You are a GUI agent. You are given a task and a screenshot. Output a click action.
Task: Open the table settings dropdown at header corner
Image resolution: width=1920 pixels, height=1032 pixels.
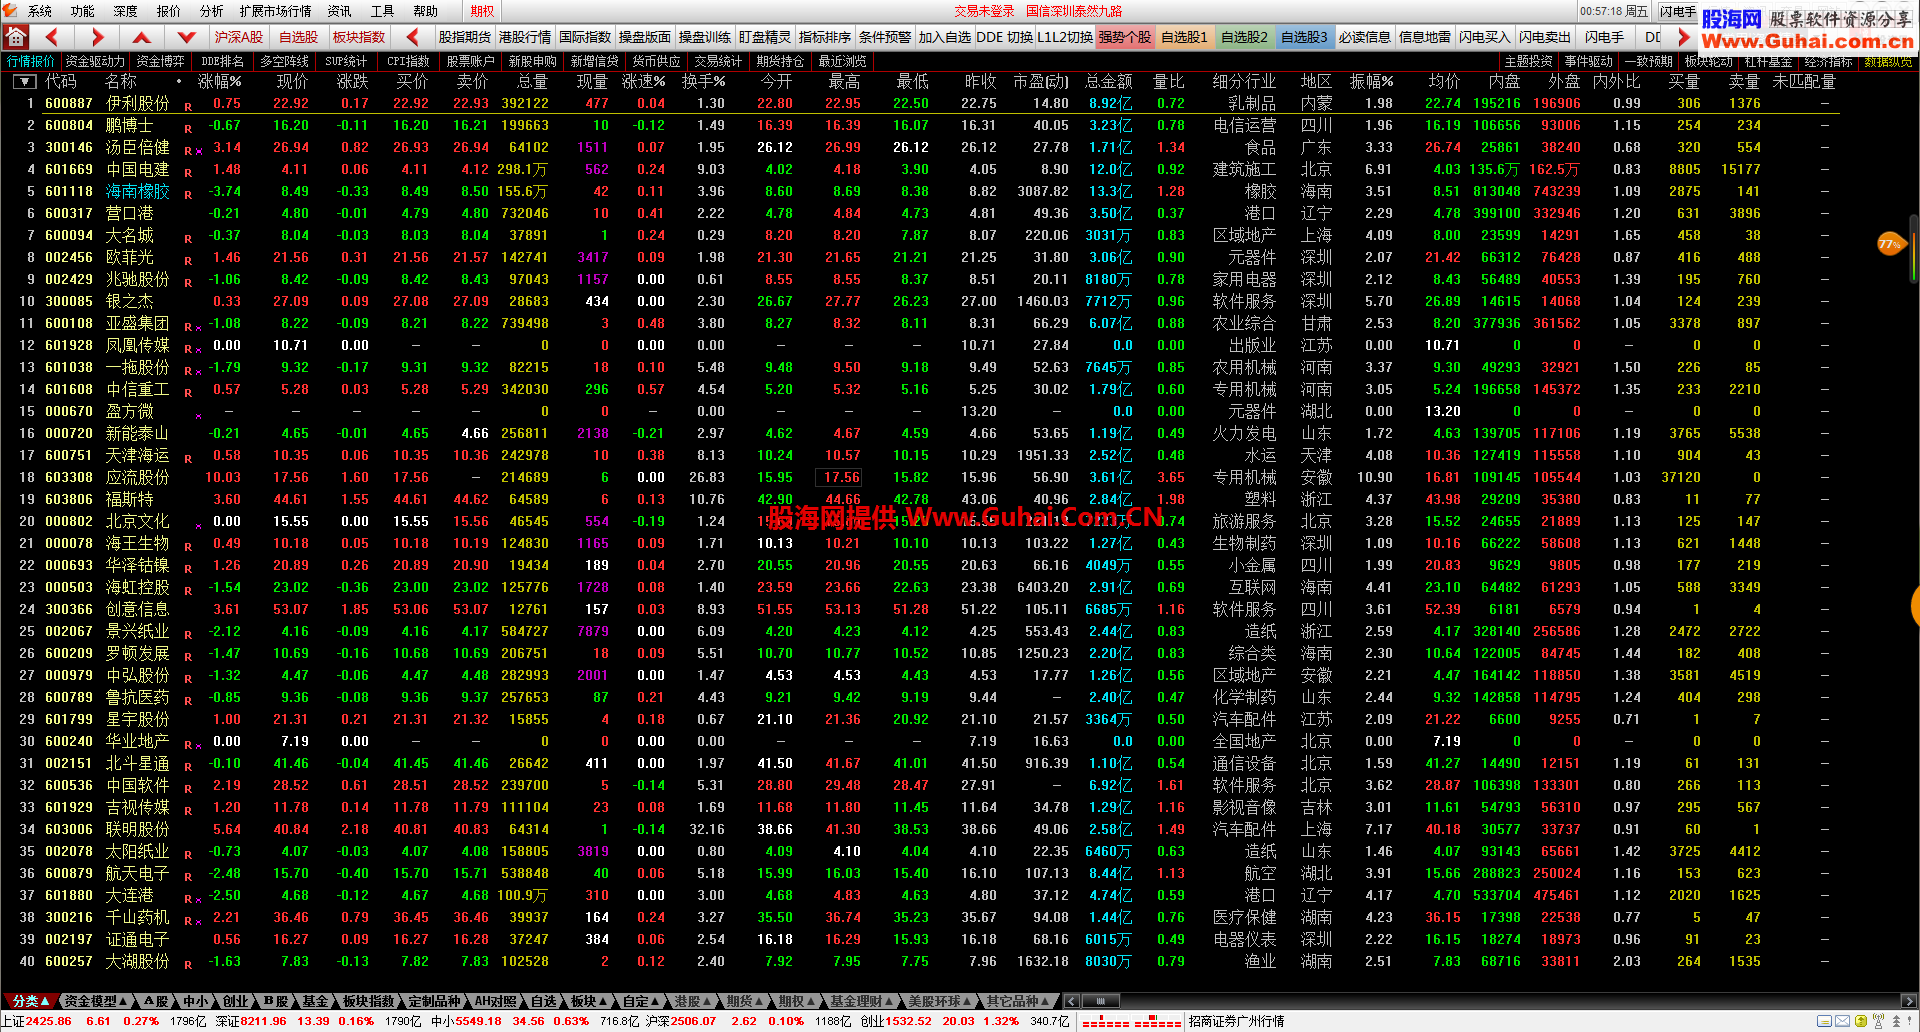[x=24, y=82]
